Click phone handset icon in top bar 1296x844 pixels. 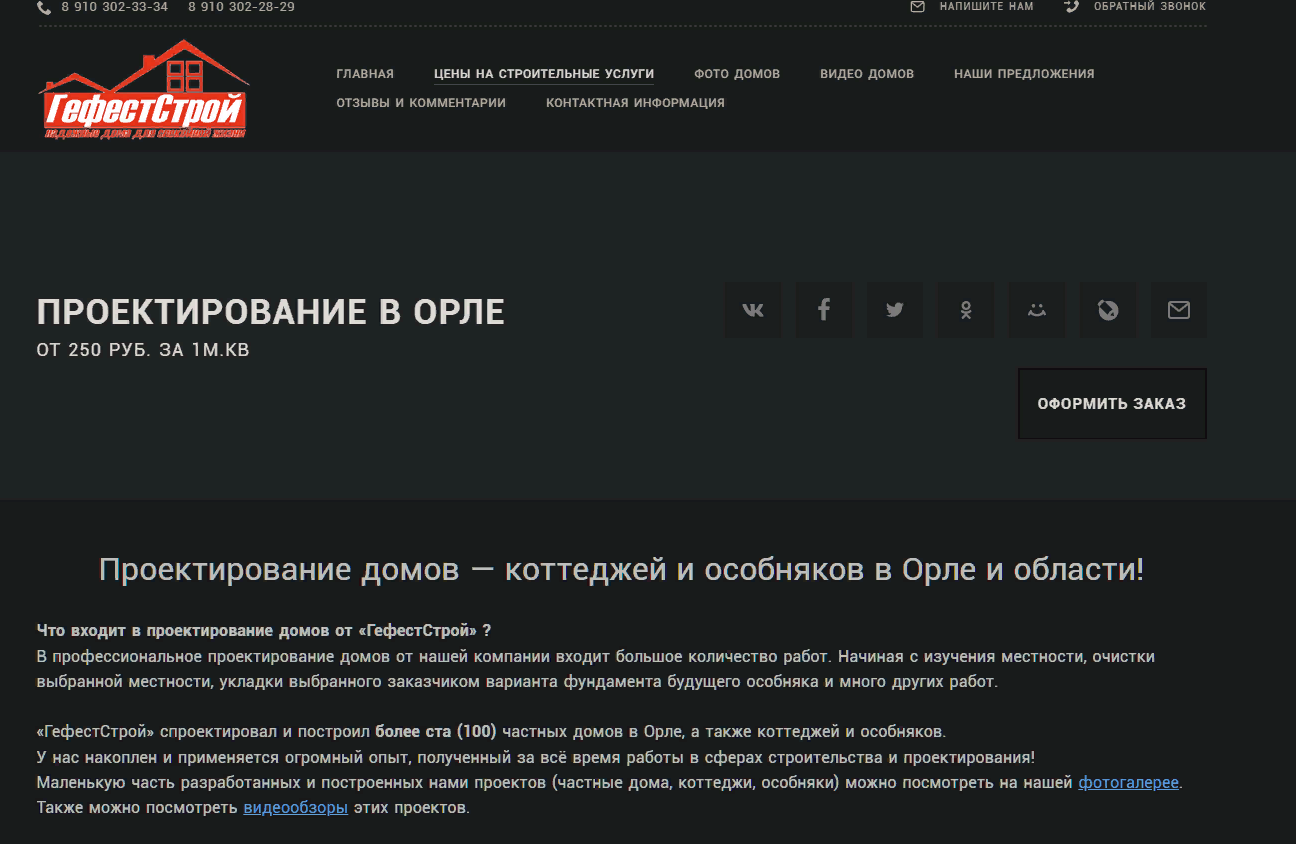coord(44,7)
